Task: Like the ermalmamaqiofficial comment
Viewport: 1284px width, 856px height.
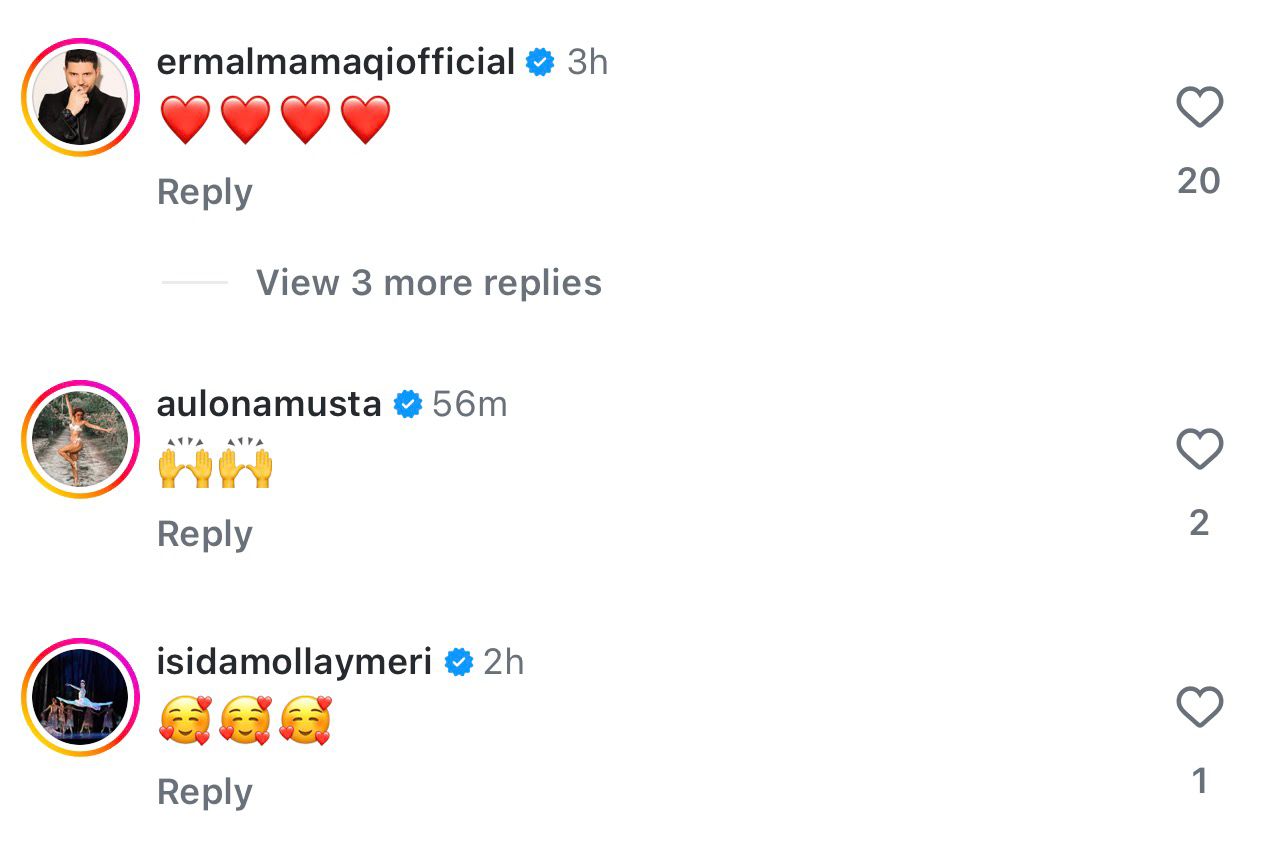Action: point(1199,108)
